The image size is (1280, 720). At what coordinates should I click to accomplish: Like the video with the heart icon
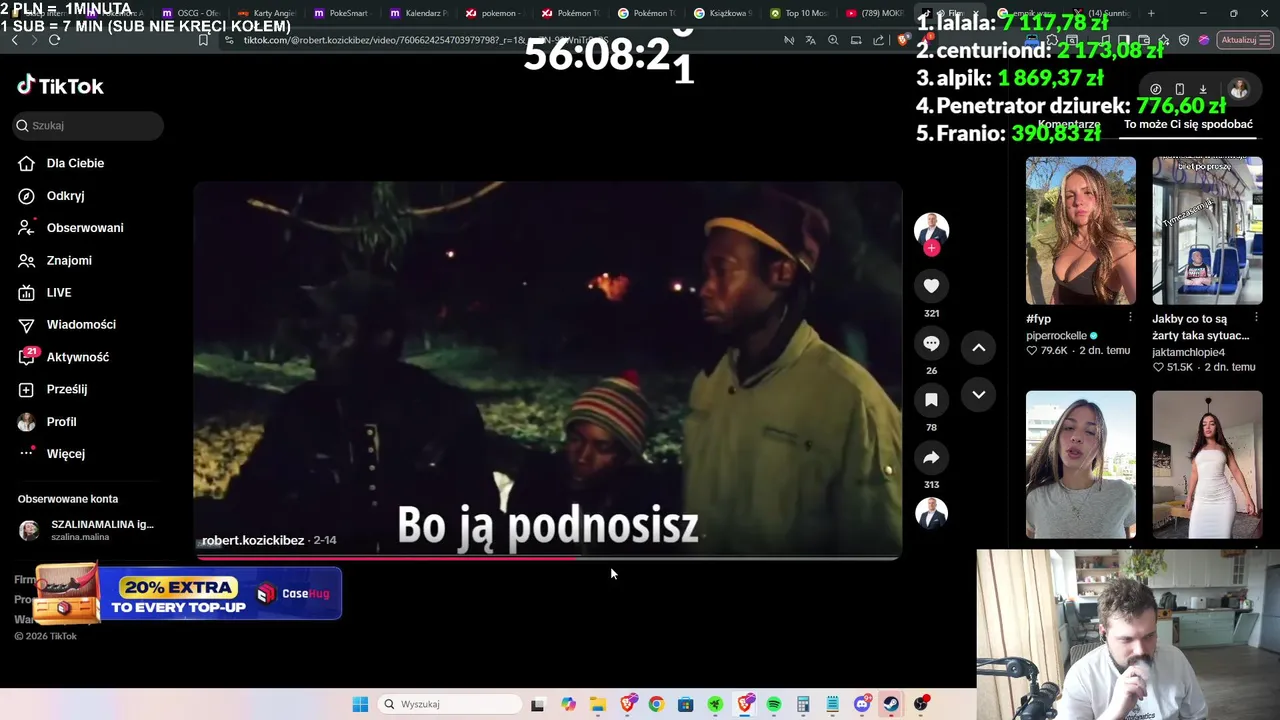coord(931,286)
